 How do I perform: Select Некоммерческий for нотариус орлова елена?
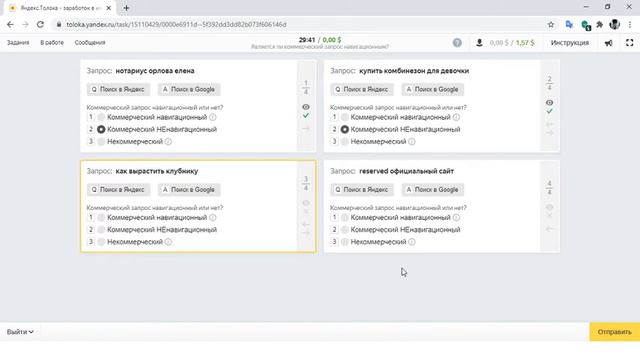tap(101, 142)
